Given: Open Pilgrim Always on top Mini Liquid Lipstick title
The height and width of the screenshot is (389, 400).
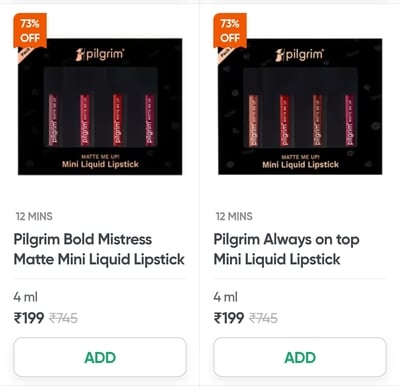Looking at the screenshot, I should click(x=286, y=249).
